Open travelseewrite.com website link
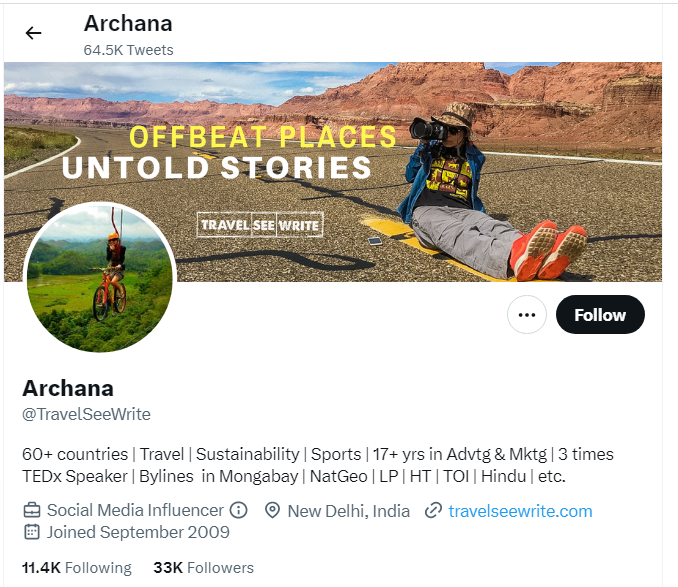Viewport: 678px width, 587px height. click(520, 511)
